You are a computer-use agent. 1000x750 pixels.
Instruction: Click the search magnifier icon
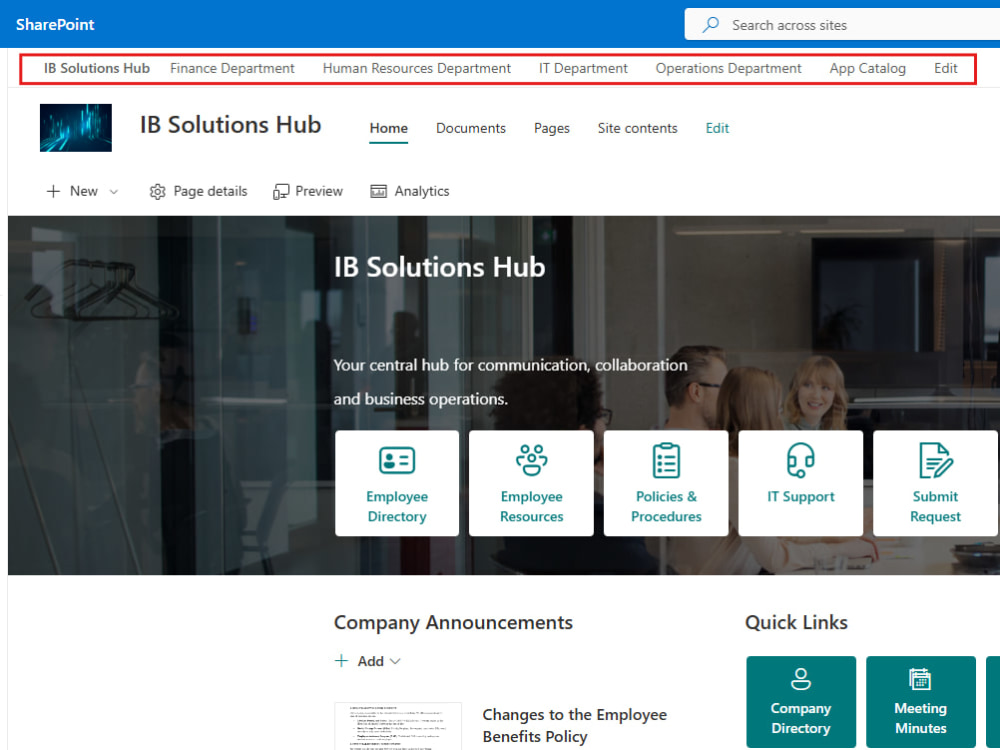coord(710,25)
